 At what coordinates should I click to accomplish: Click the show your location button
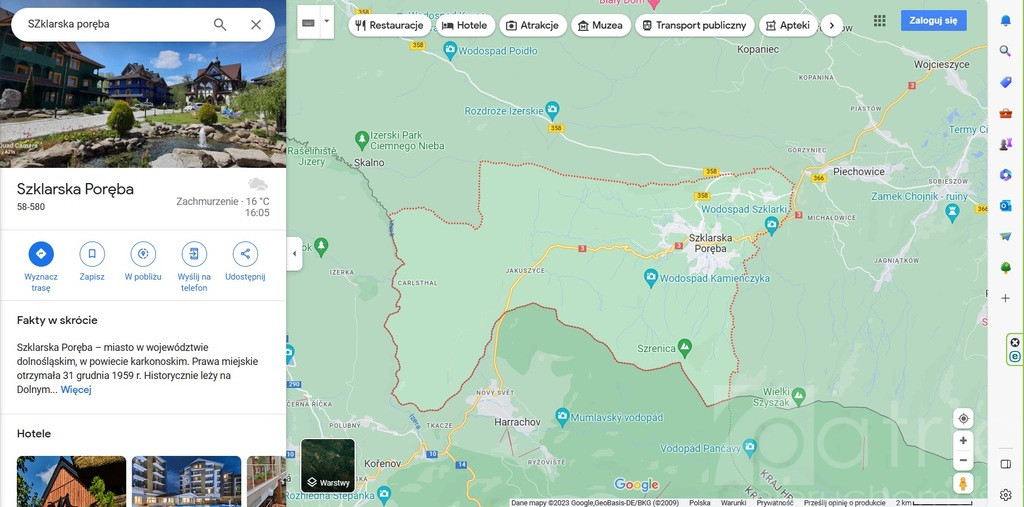[x=963, y=418]
